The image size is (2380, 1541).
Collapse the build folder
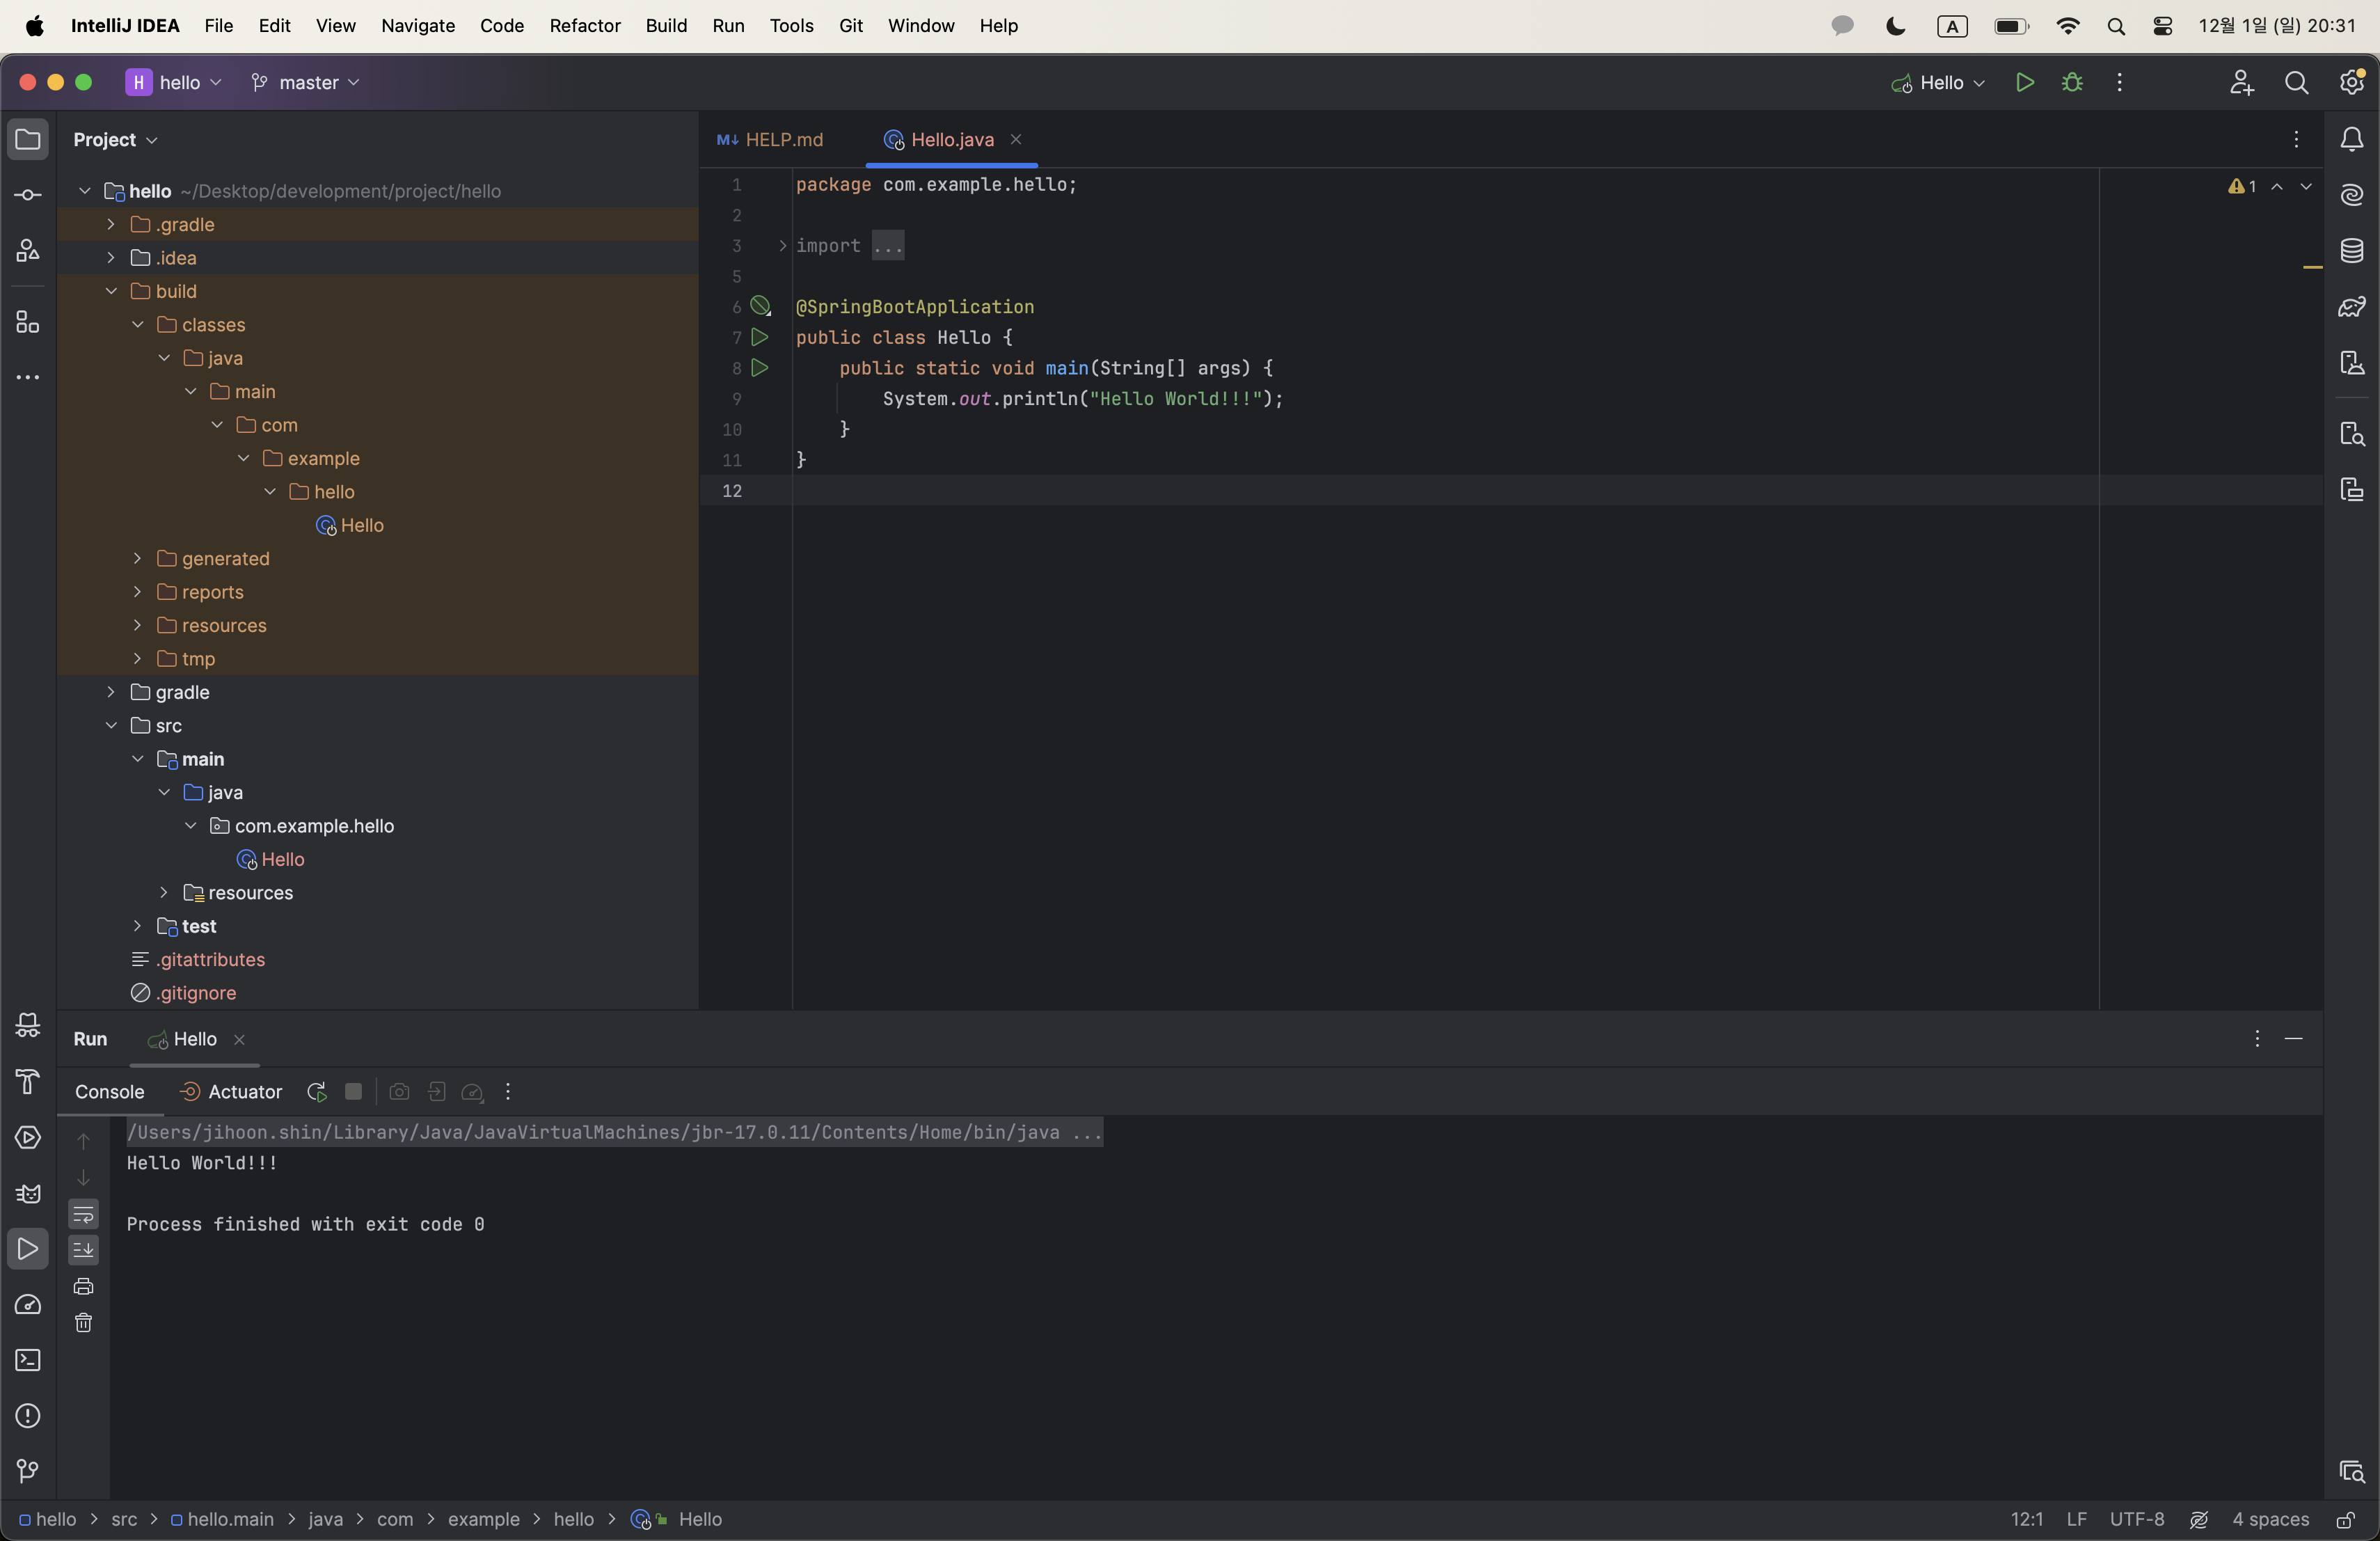pos(111,291)
